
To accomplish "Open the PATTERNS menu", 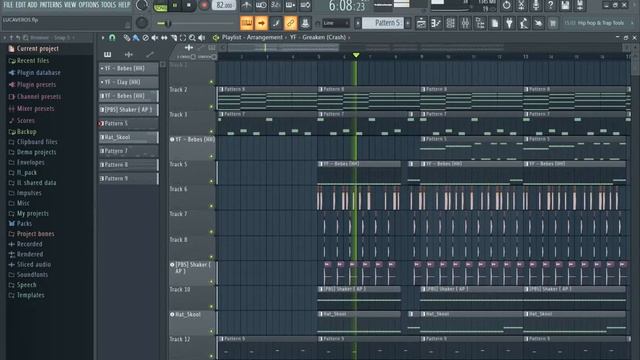I will (51, 5).
